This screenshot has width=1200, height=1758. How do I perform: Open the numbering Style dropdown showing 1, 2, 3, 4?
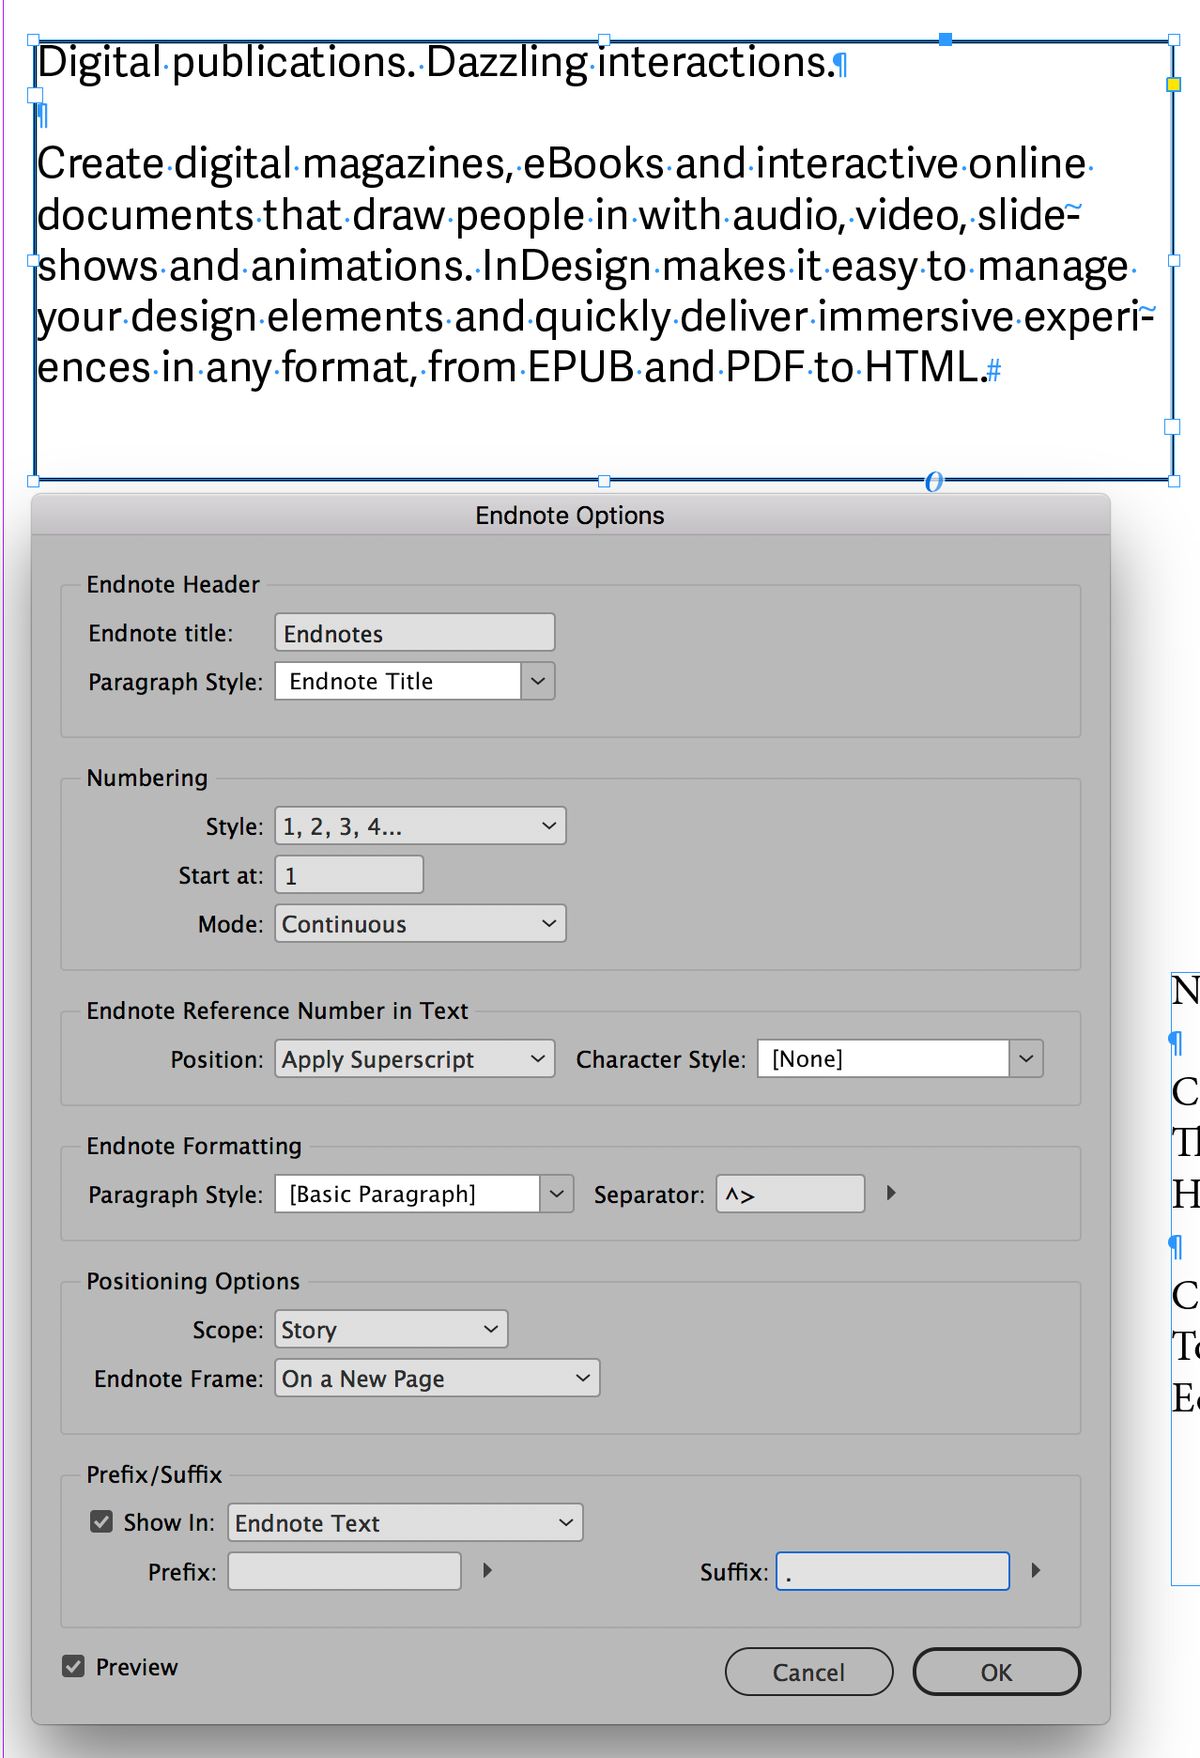pos(548,825)
